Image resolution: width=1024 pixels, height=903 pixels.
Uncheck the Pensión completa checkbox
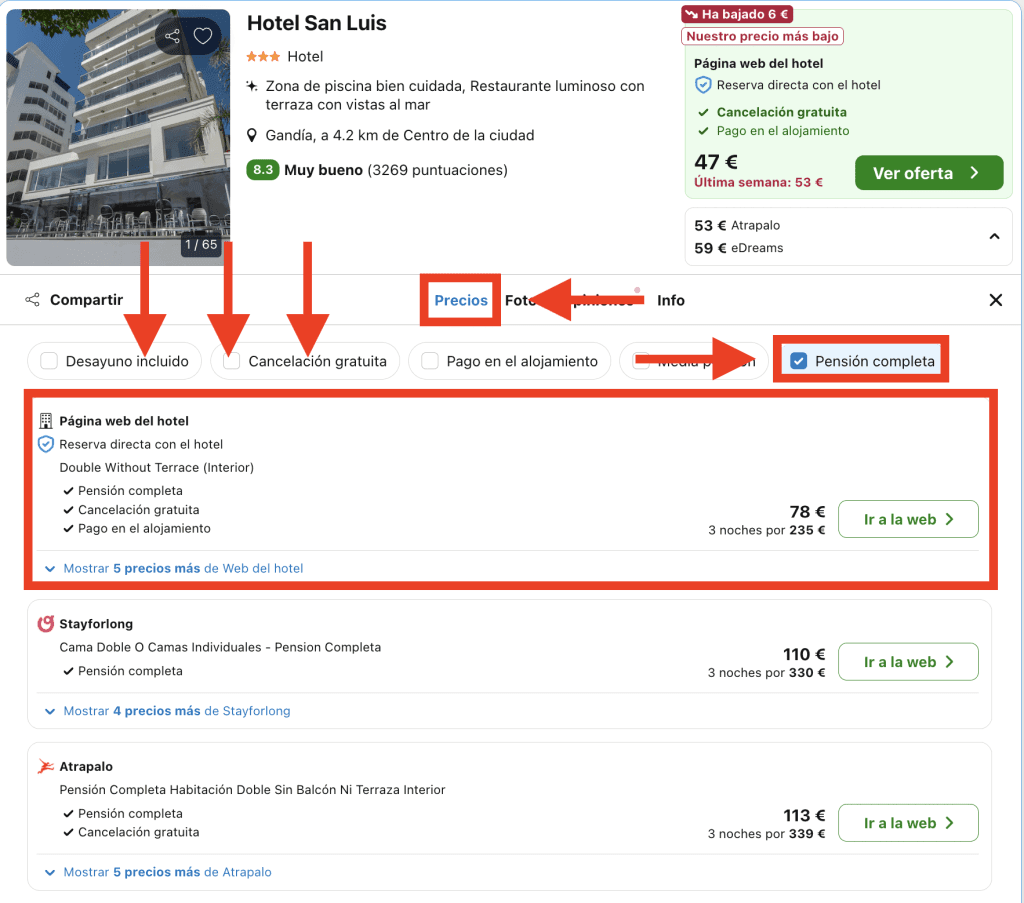pos(798,361)
